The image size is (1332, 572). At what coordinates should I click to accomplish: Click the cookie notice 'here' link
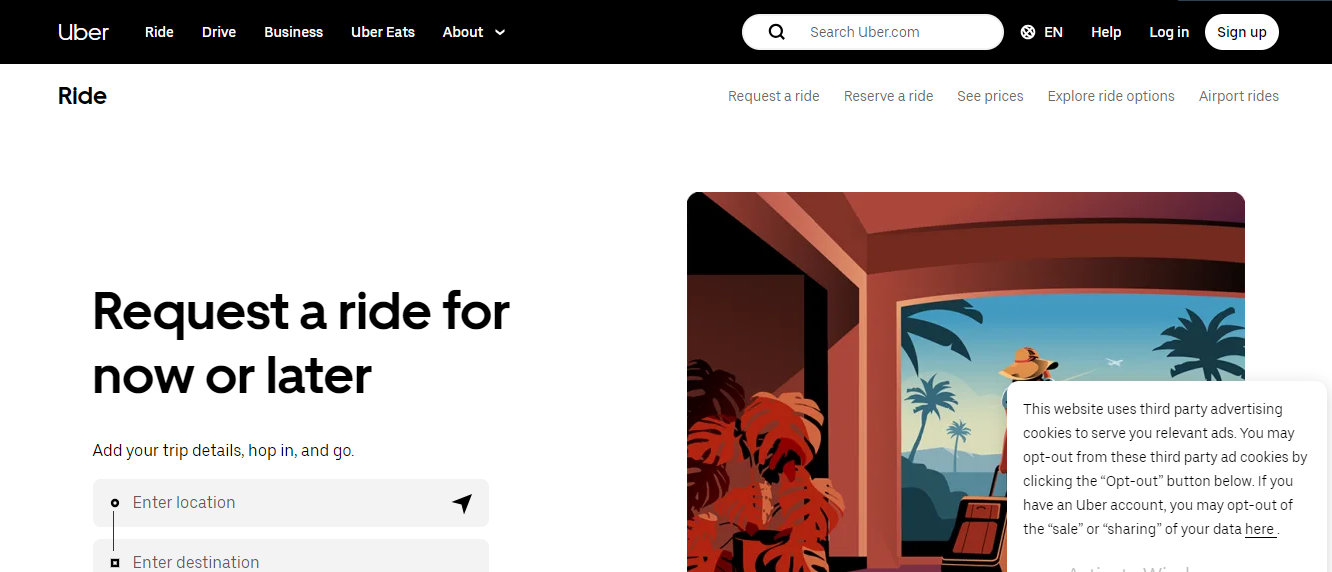click(x=1260, y=529)
